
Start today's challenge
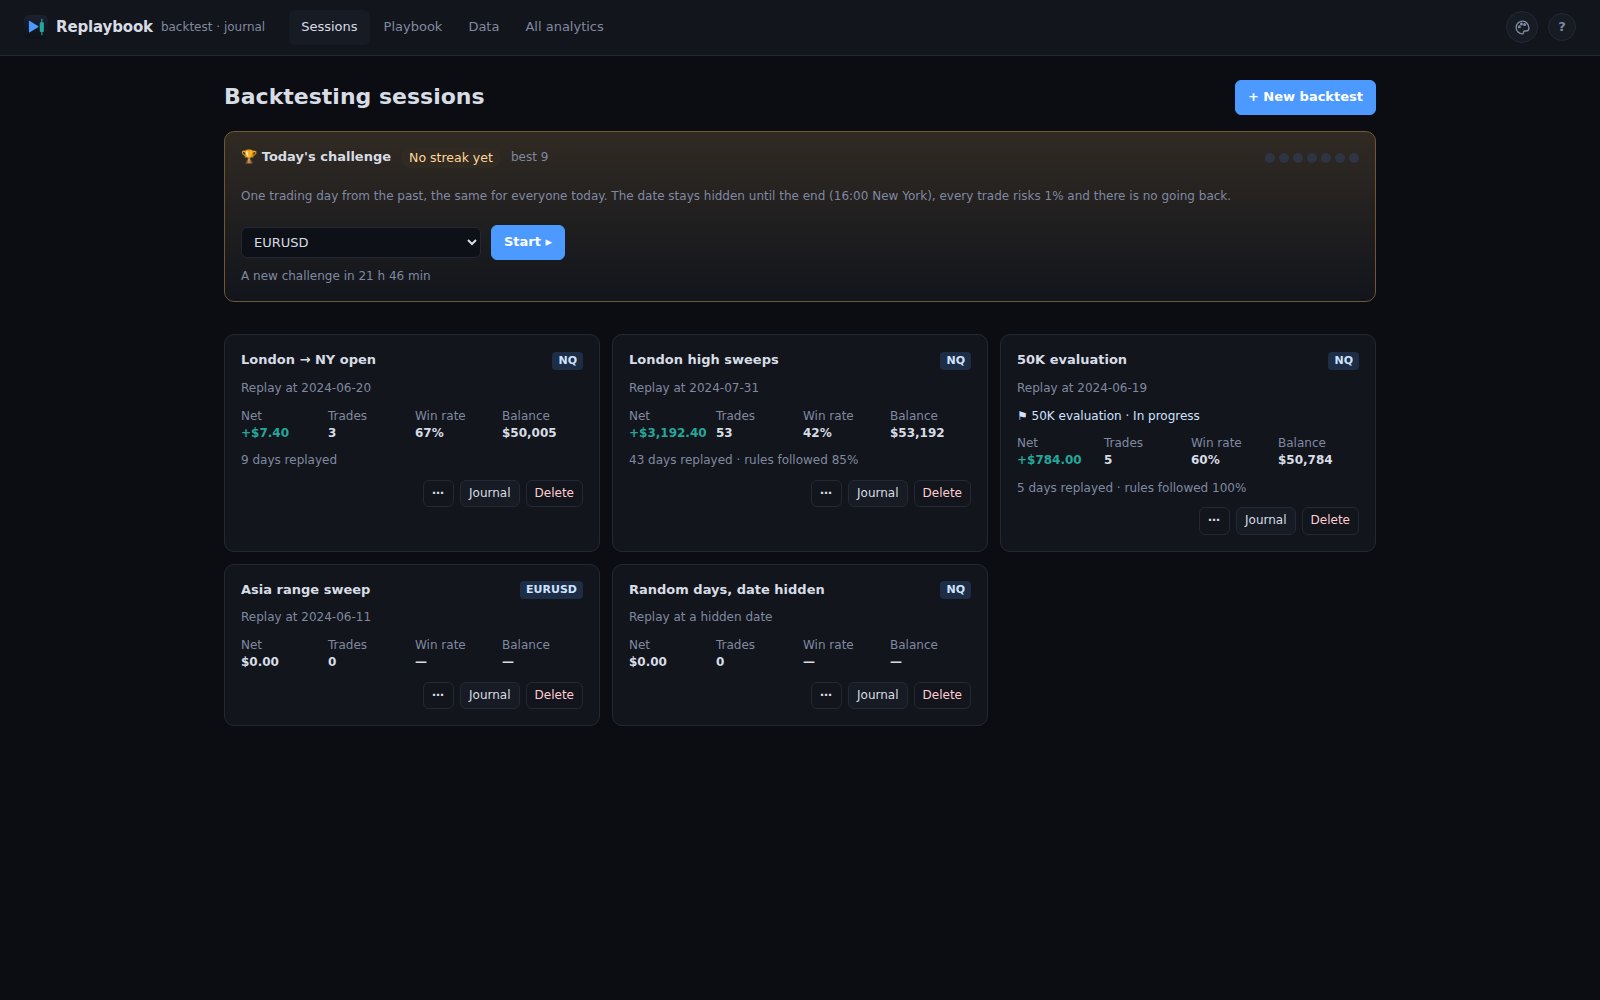(x=528, y=242)
